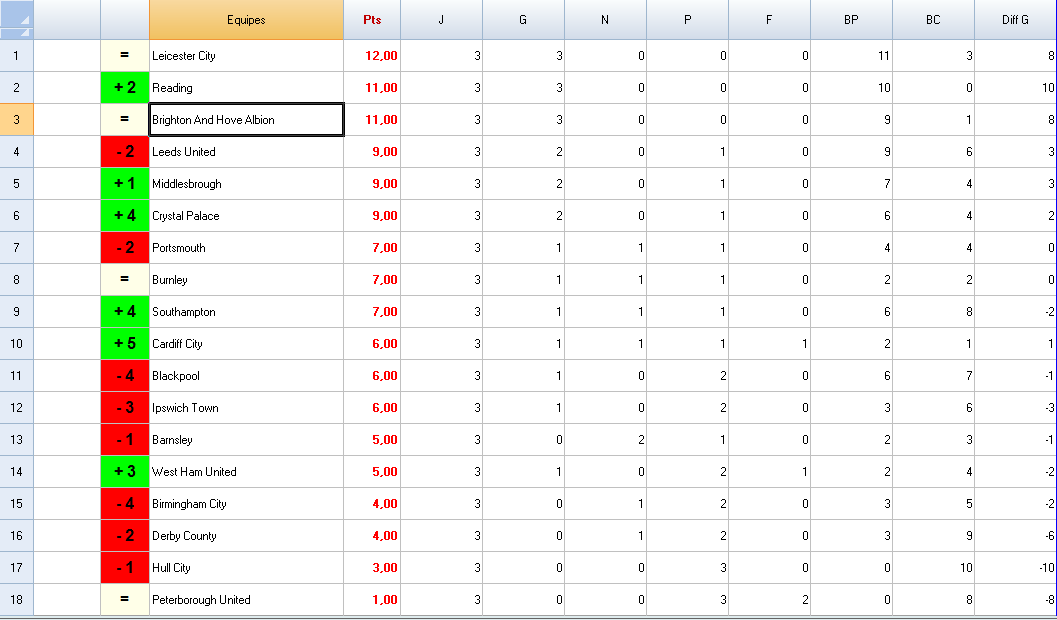Click Leicester City's BP value 11

(851, 56)
